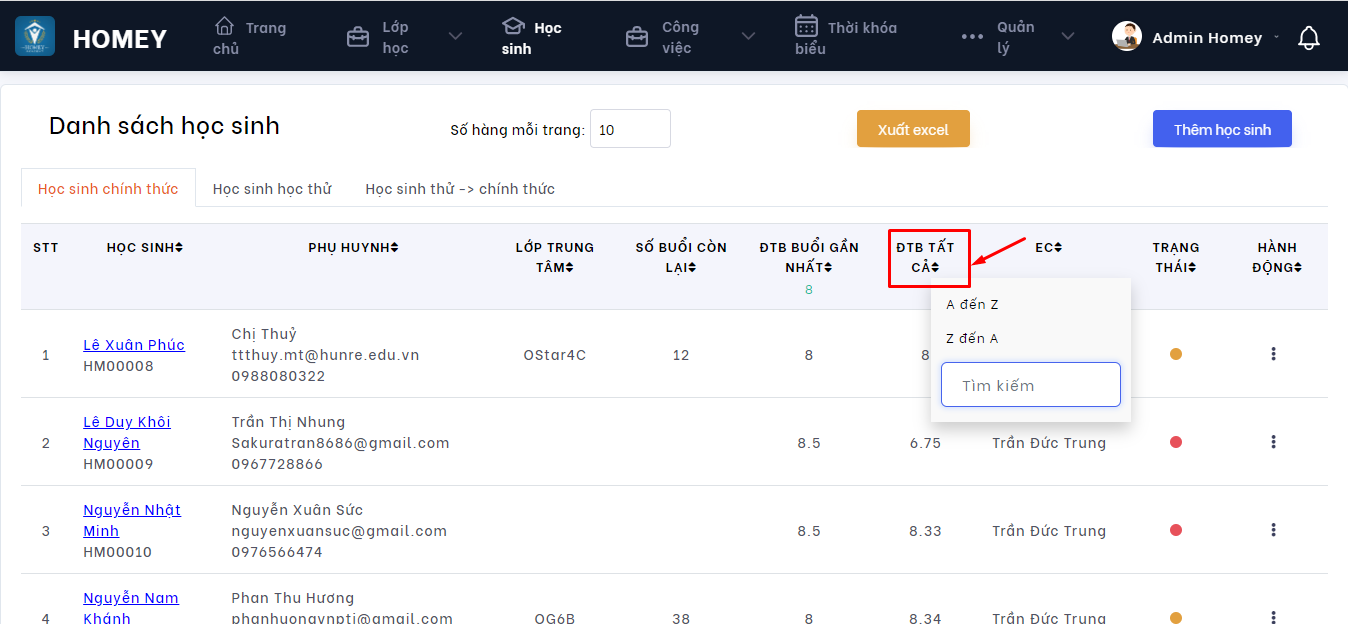Click the Tìm kiếm search field
This screenshot has height=624, width=1348.
point(1030,385)
